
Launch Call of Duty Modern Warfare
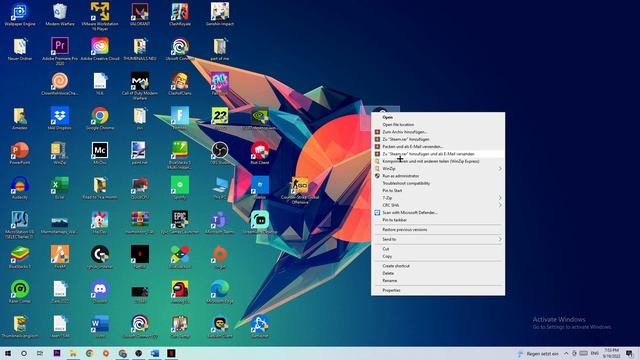(140, 86)
